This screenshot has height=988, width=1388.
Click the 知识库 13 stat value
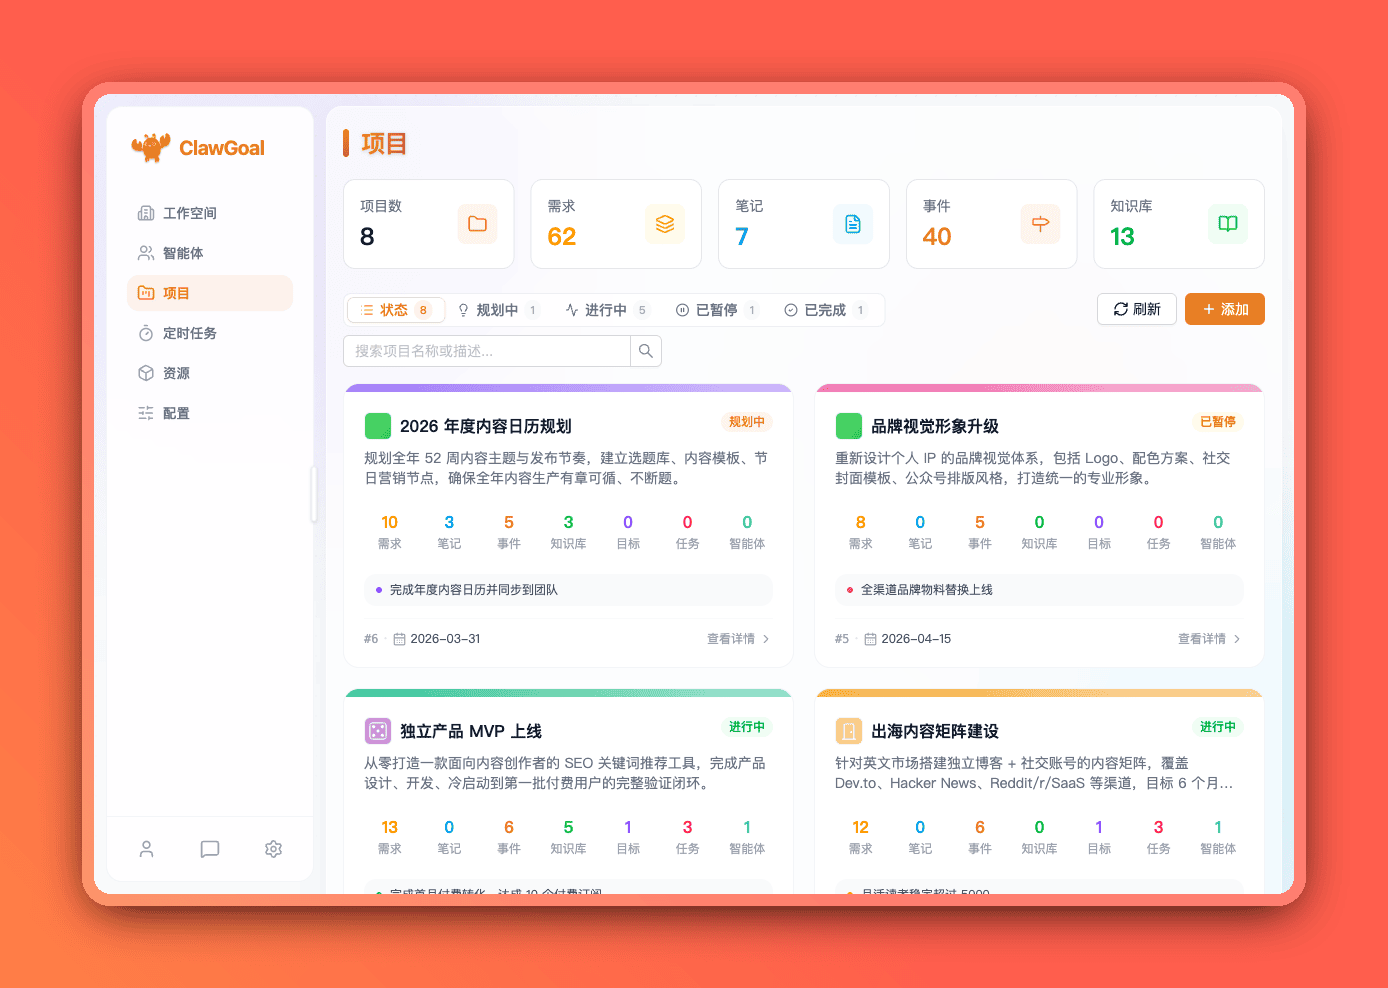1122,237
